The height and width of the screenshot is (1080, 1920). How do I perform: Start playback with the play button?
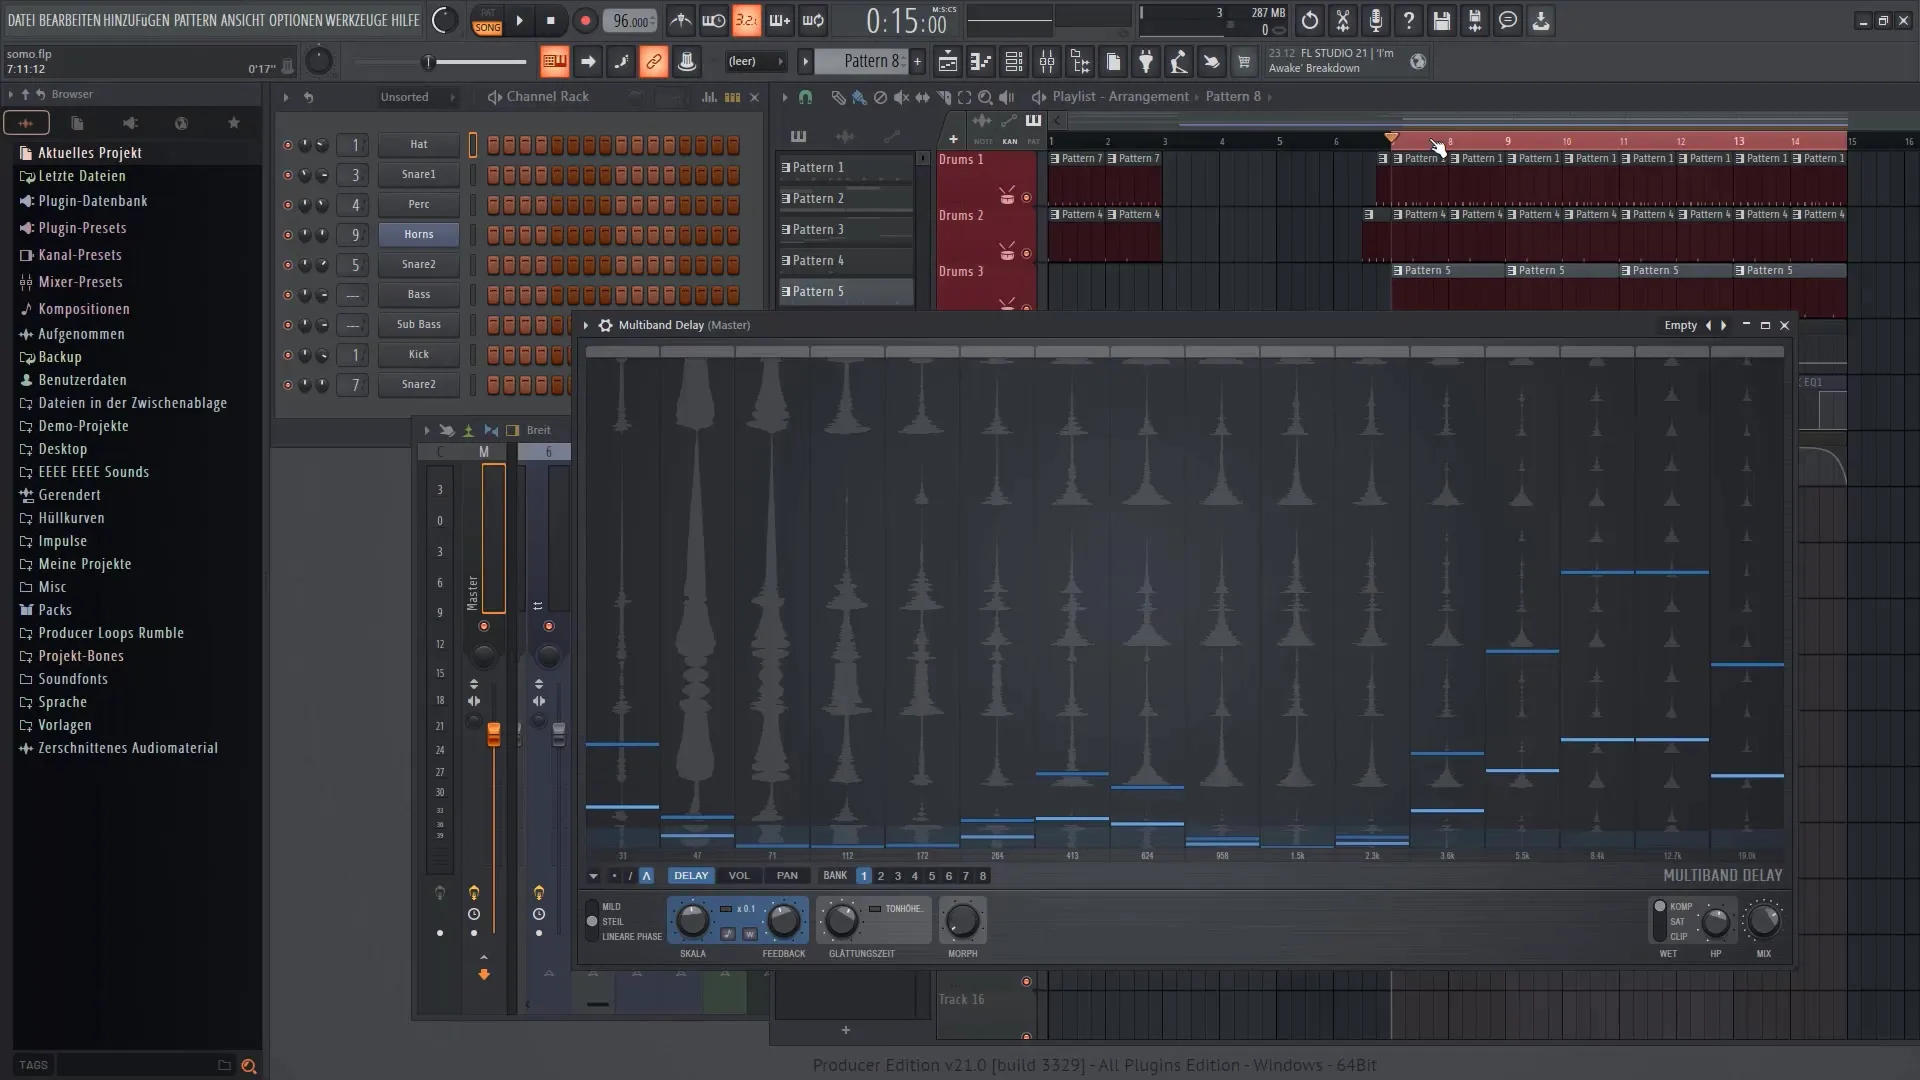coord(519,20)
